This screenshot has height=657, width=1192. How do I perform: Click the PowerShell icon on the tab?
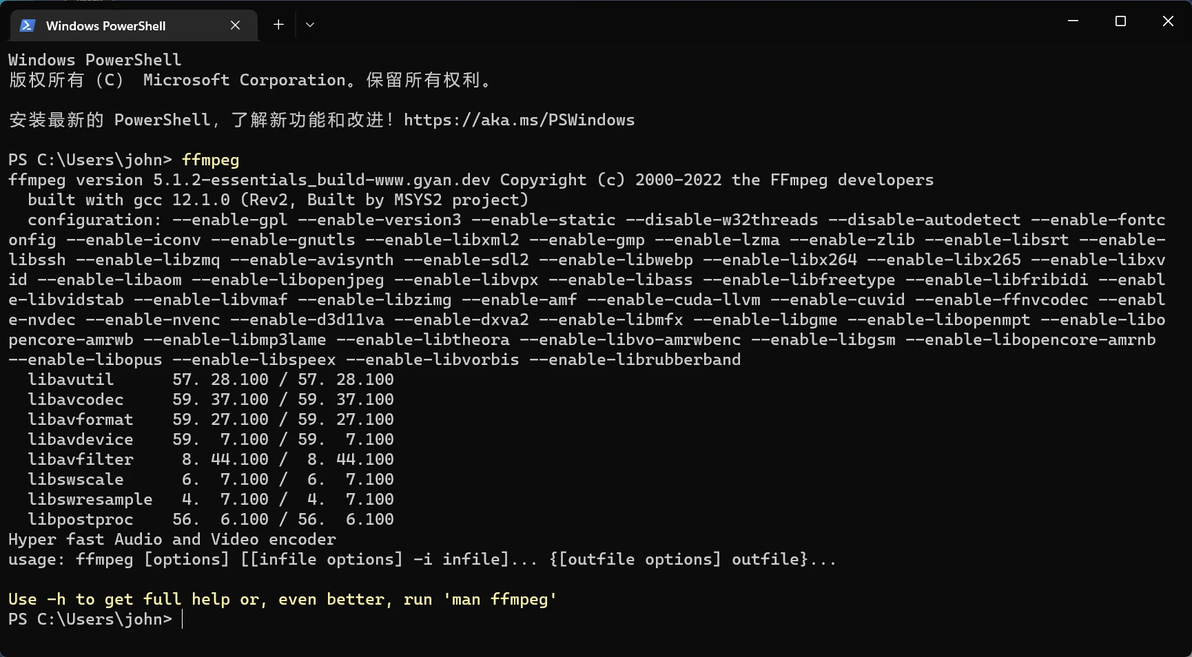point(27,25)
